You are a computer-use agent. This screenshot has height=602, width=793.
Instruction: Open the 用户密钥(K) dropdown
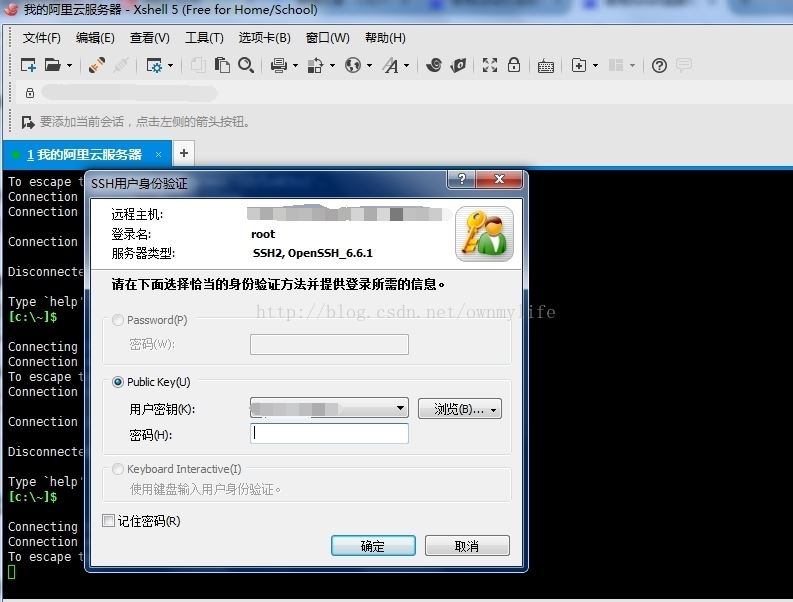(x=329, y=408)
